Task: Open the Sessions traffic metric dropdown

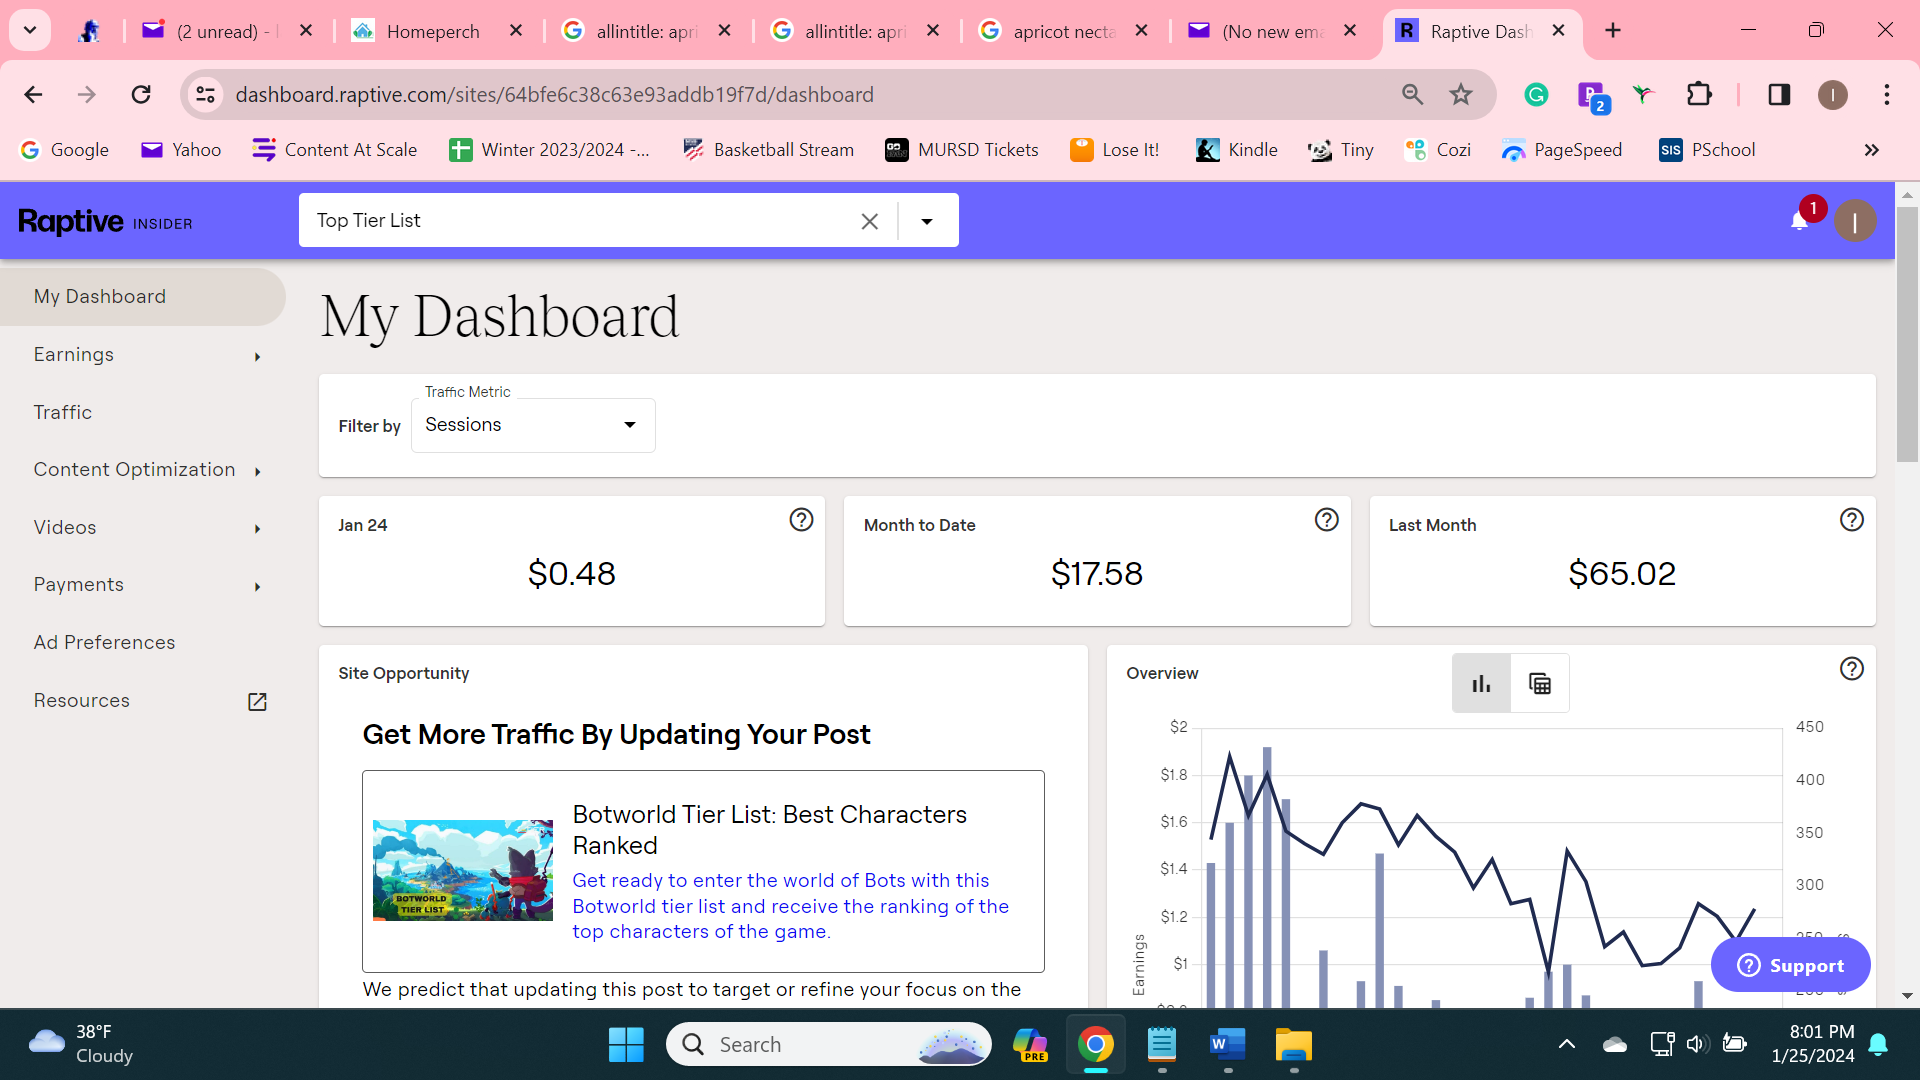Action: 533,425
